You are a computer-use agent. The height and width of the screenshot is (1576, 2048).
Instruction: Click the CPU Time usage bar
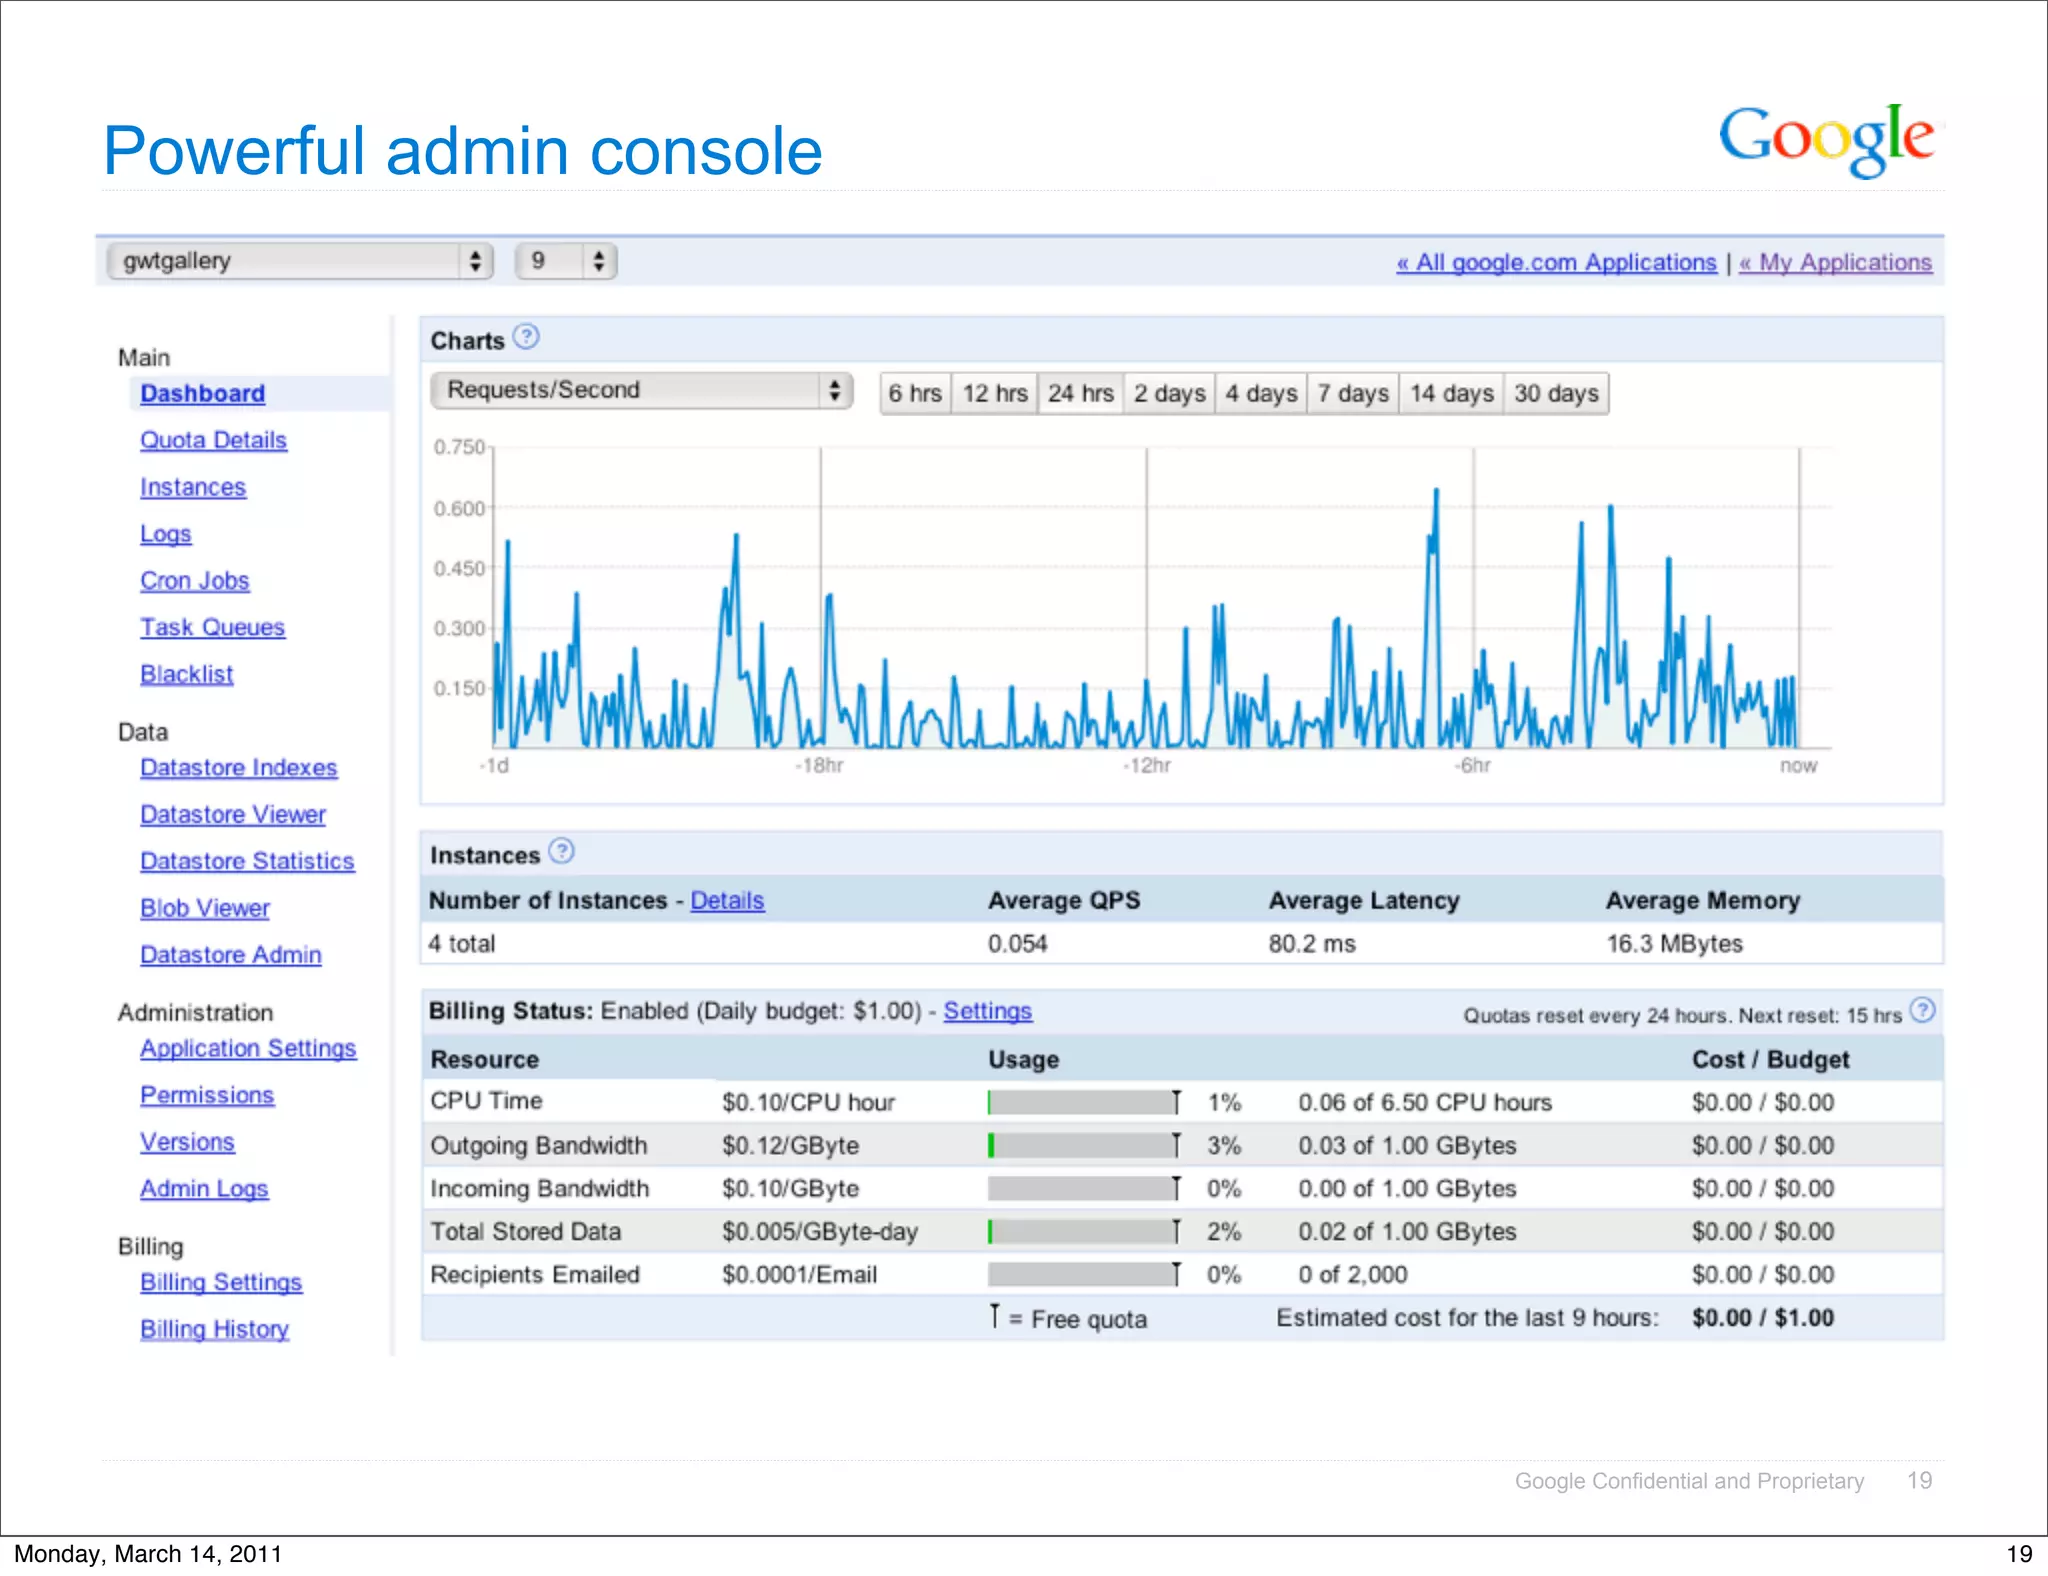coord(1084,1102)
